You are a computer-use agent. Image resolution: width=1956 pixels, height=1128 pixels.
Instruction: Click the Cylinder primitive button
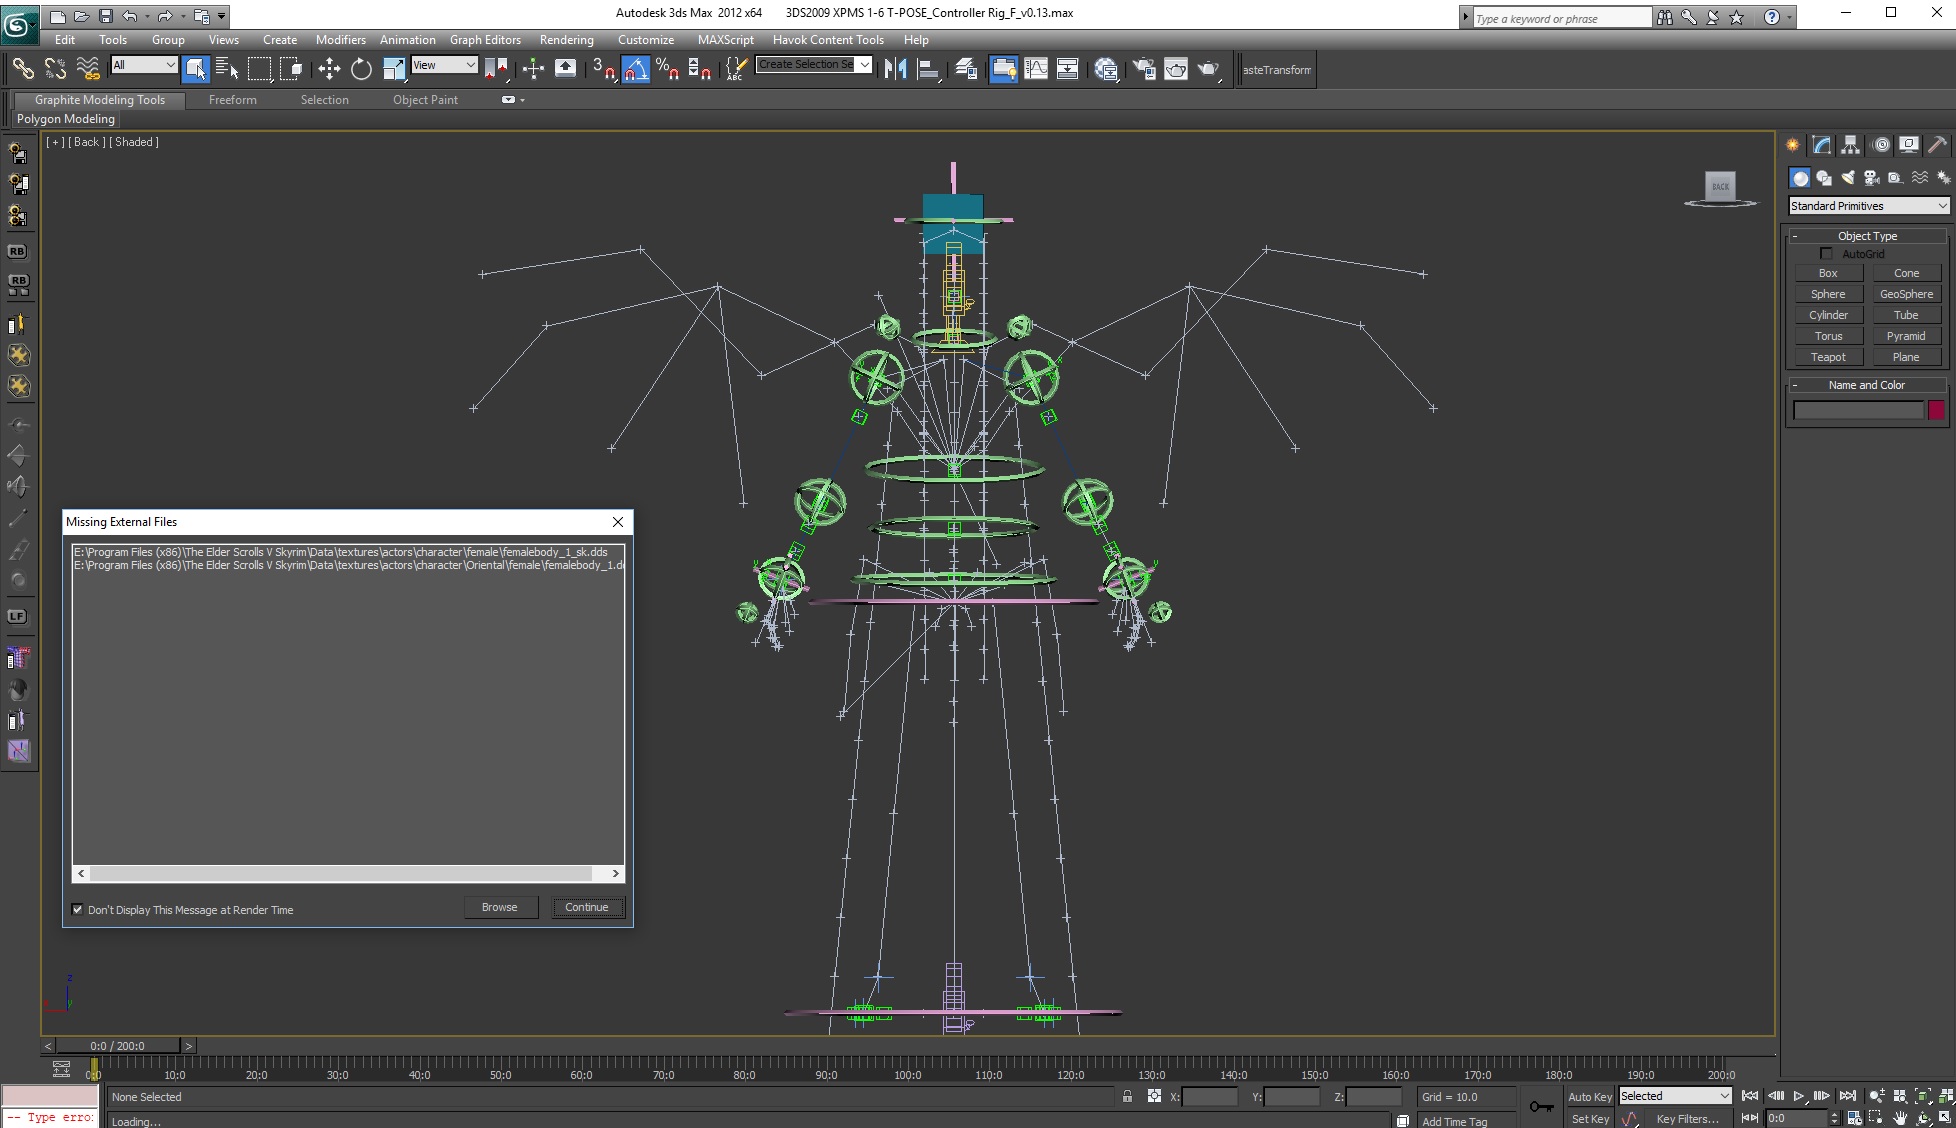point(1828,315)
